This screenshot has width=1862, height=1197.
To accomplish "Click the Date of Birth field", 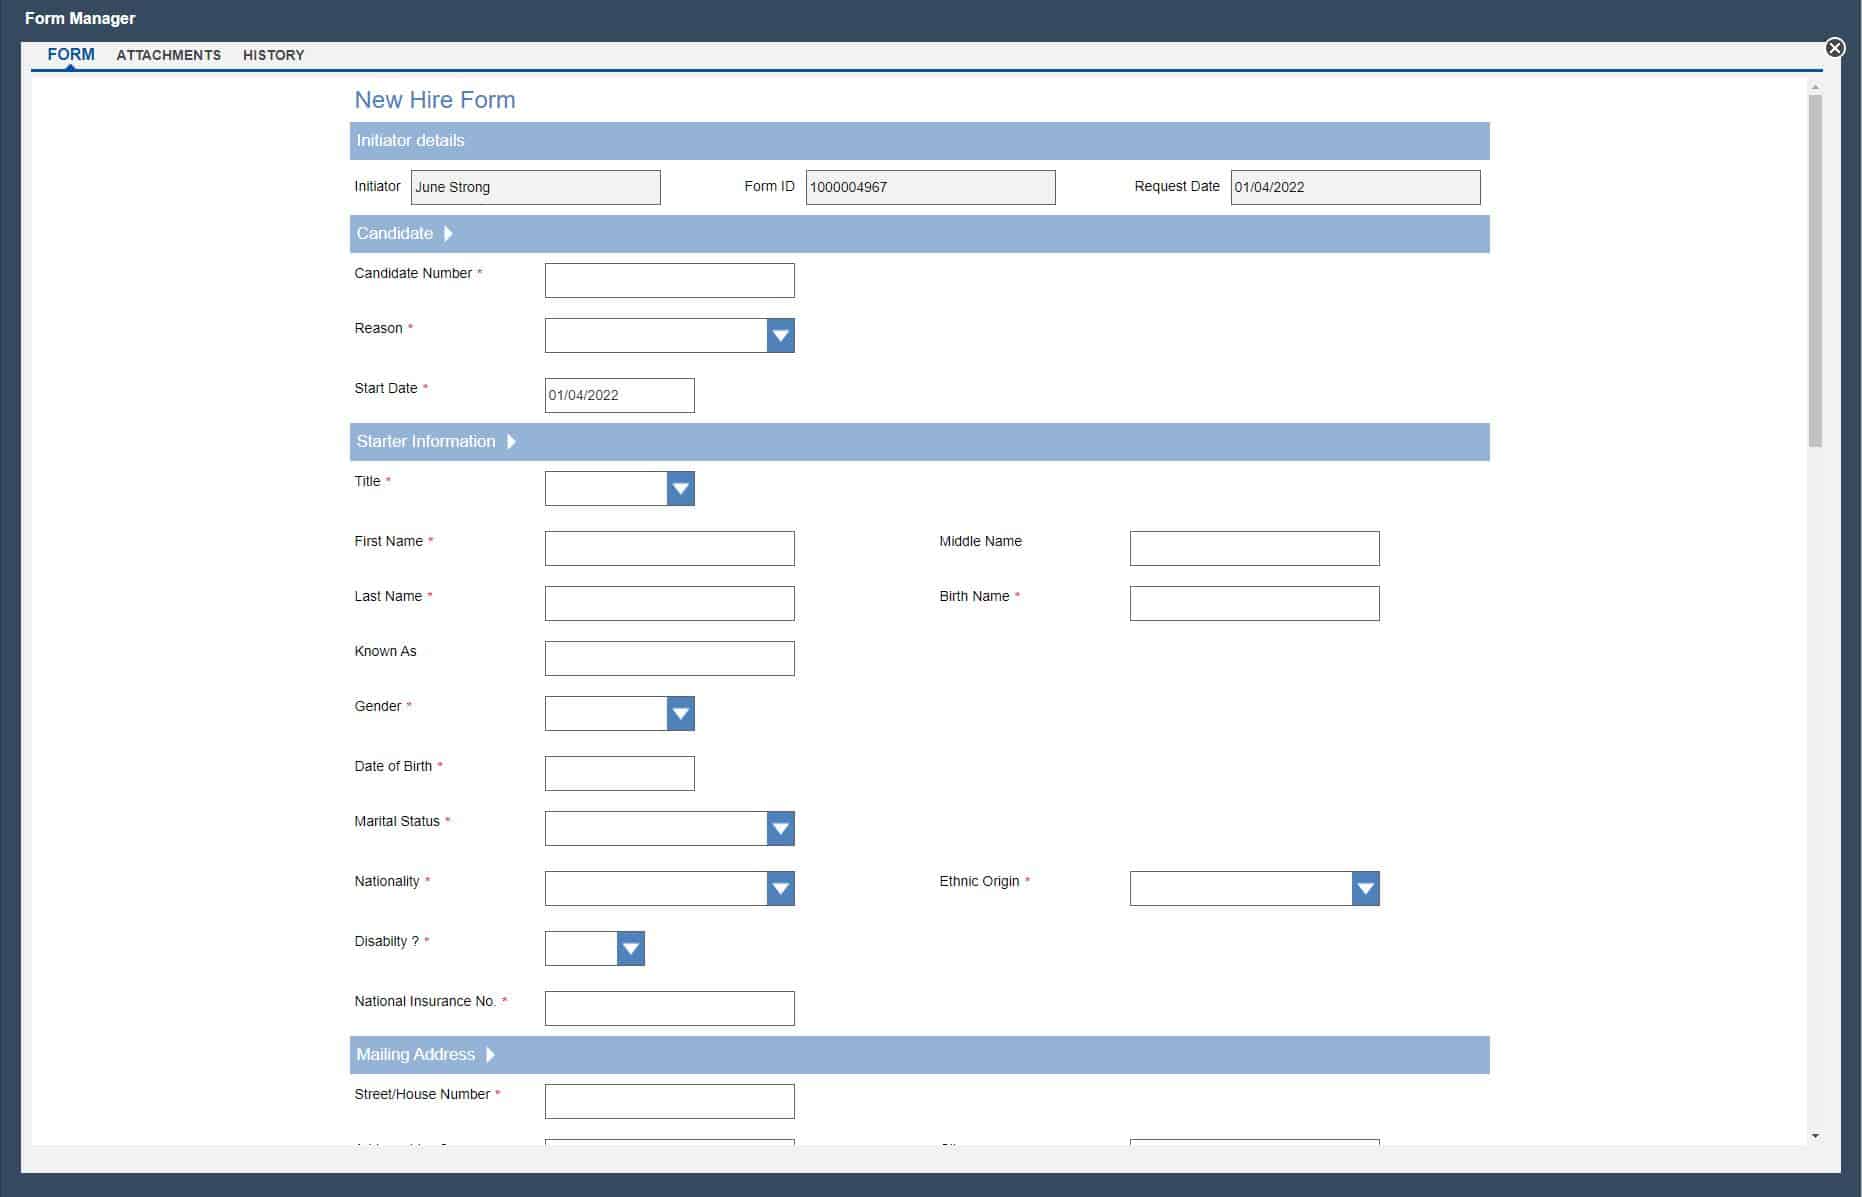I will pyautogui.click(x=619, y=774).
